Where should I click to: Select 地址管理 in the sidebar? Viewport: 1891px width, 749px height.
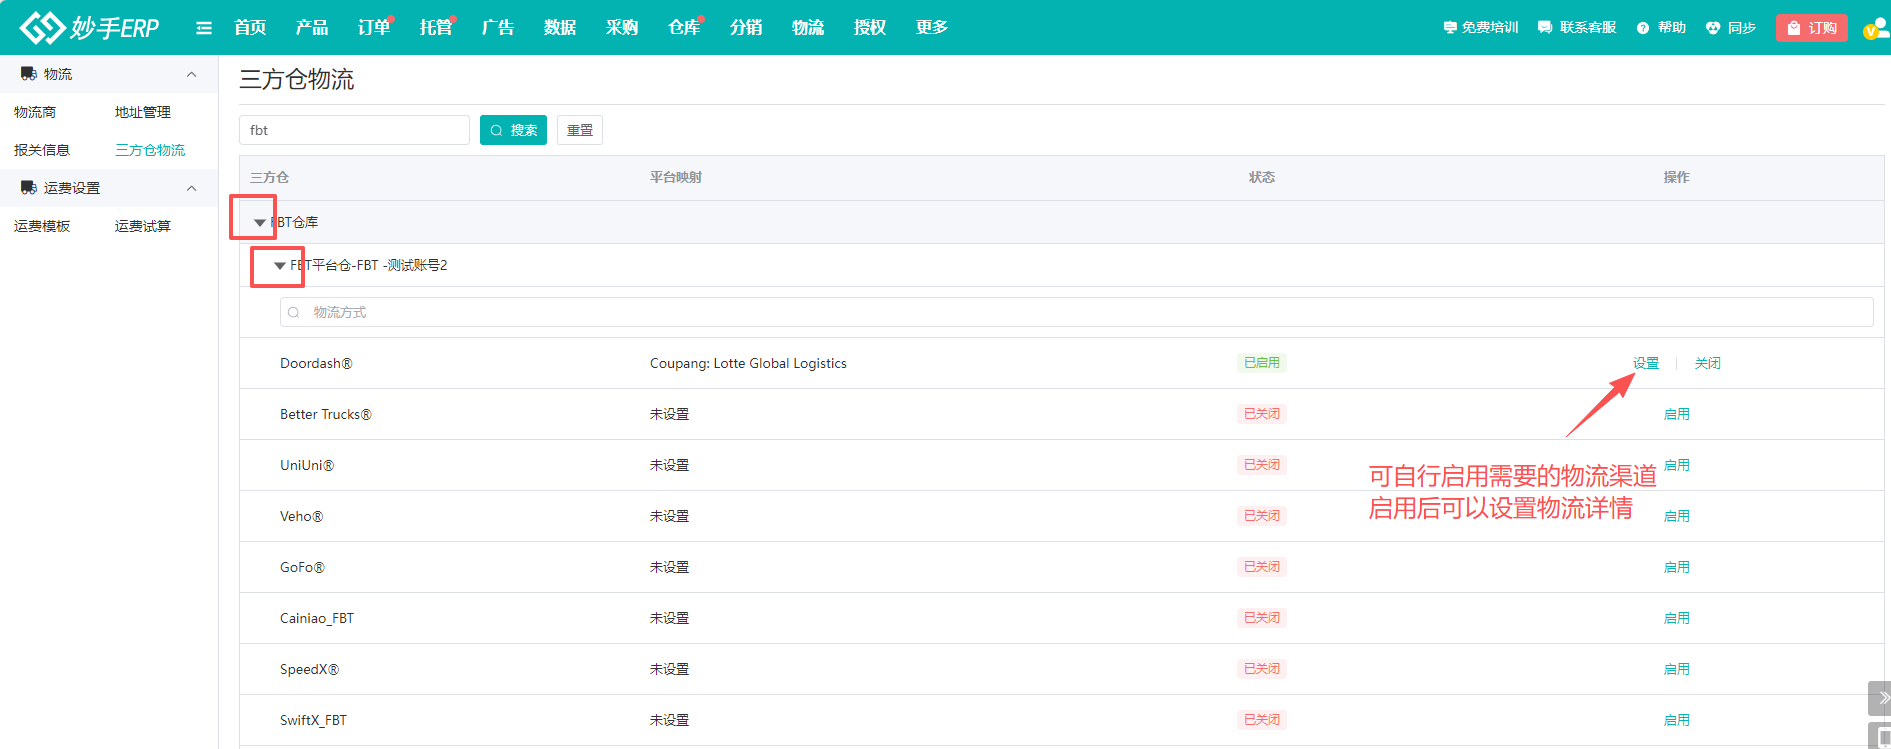pyautogui.click(x=143, y=112)
